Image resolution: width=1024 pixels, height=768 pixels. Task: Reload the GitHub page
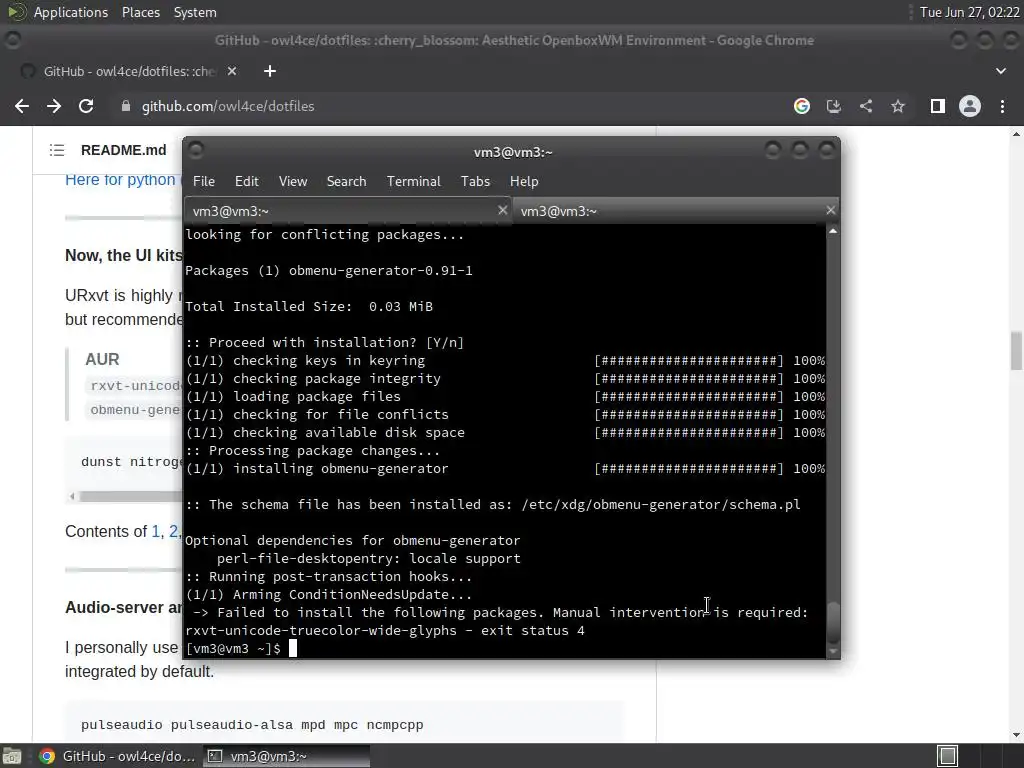(x=86, y=106)
